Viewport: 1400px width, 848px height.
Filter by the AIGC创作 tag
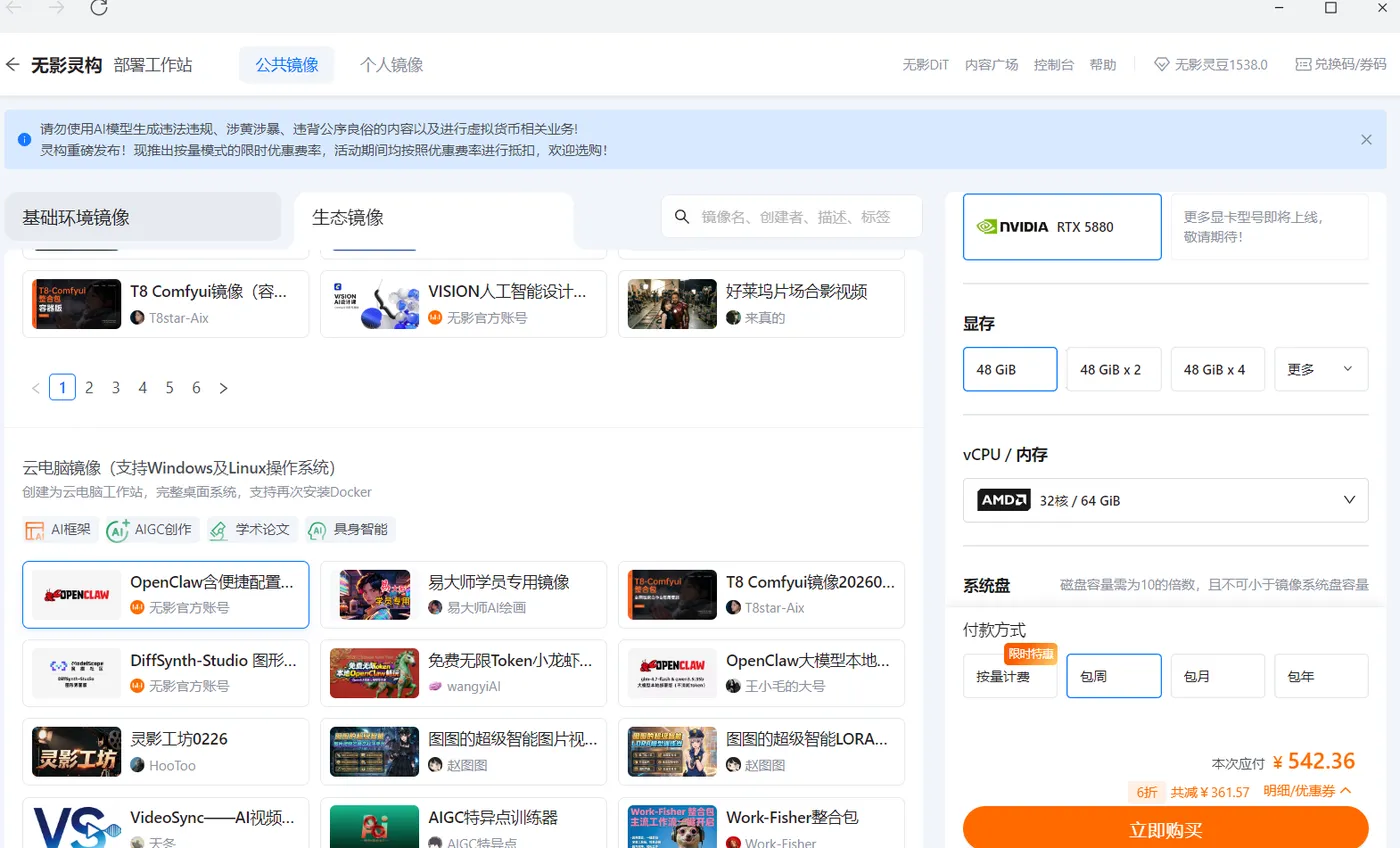(x=153, y=530)
